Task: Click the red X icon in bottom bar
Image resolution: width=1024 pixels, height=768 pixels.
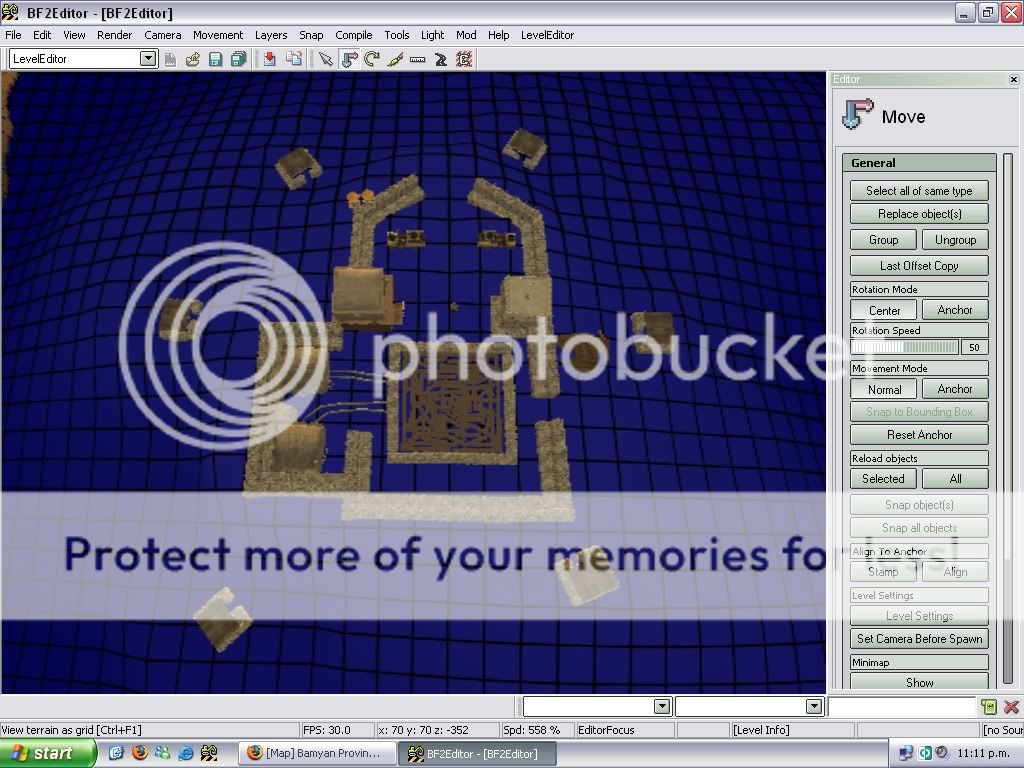Action: point(1011,707)
